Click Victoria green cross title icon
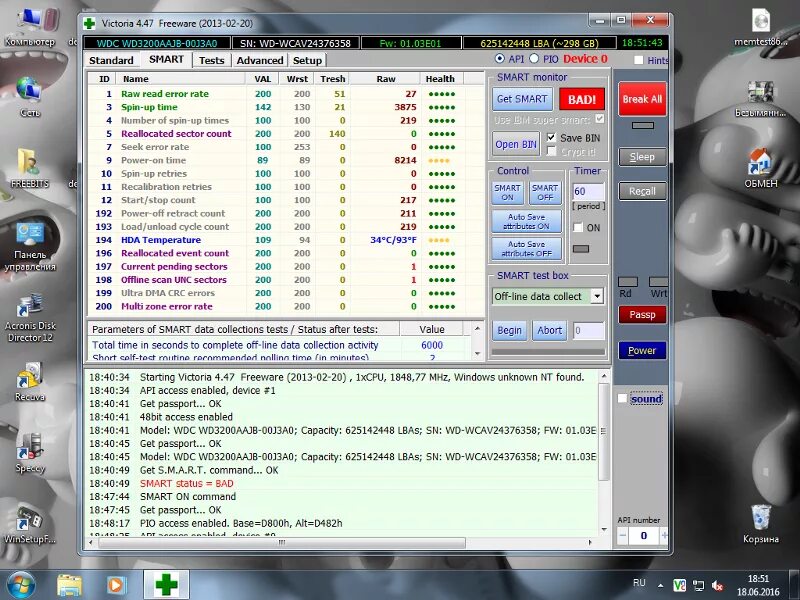800x600 pixels. pos(89,23)
